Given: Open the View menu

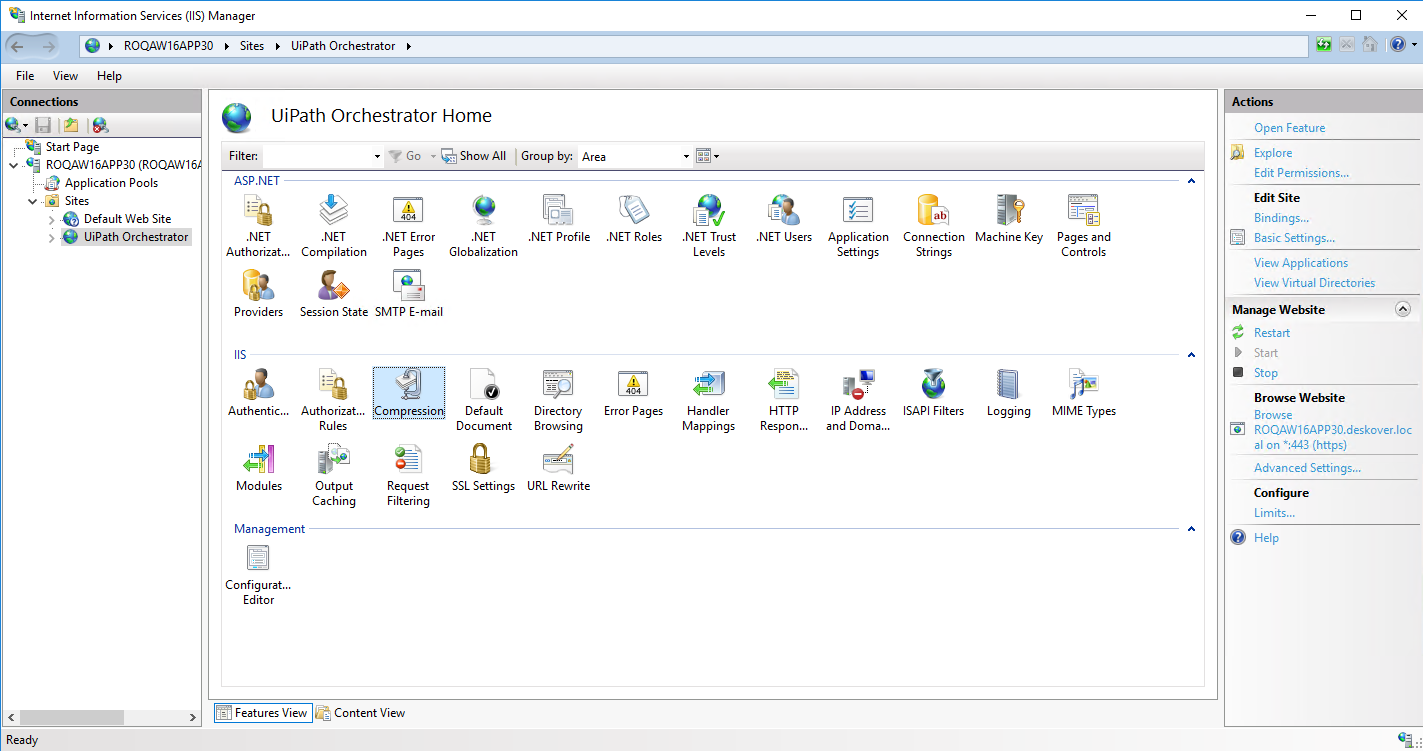Looking at the screenshot, I should [65, 75].
